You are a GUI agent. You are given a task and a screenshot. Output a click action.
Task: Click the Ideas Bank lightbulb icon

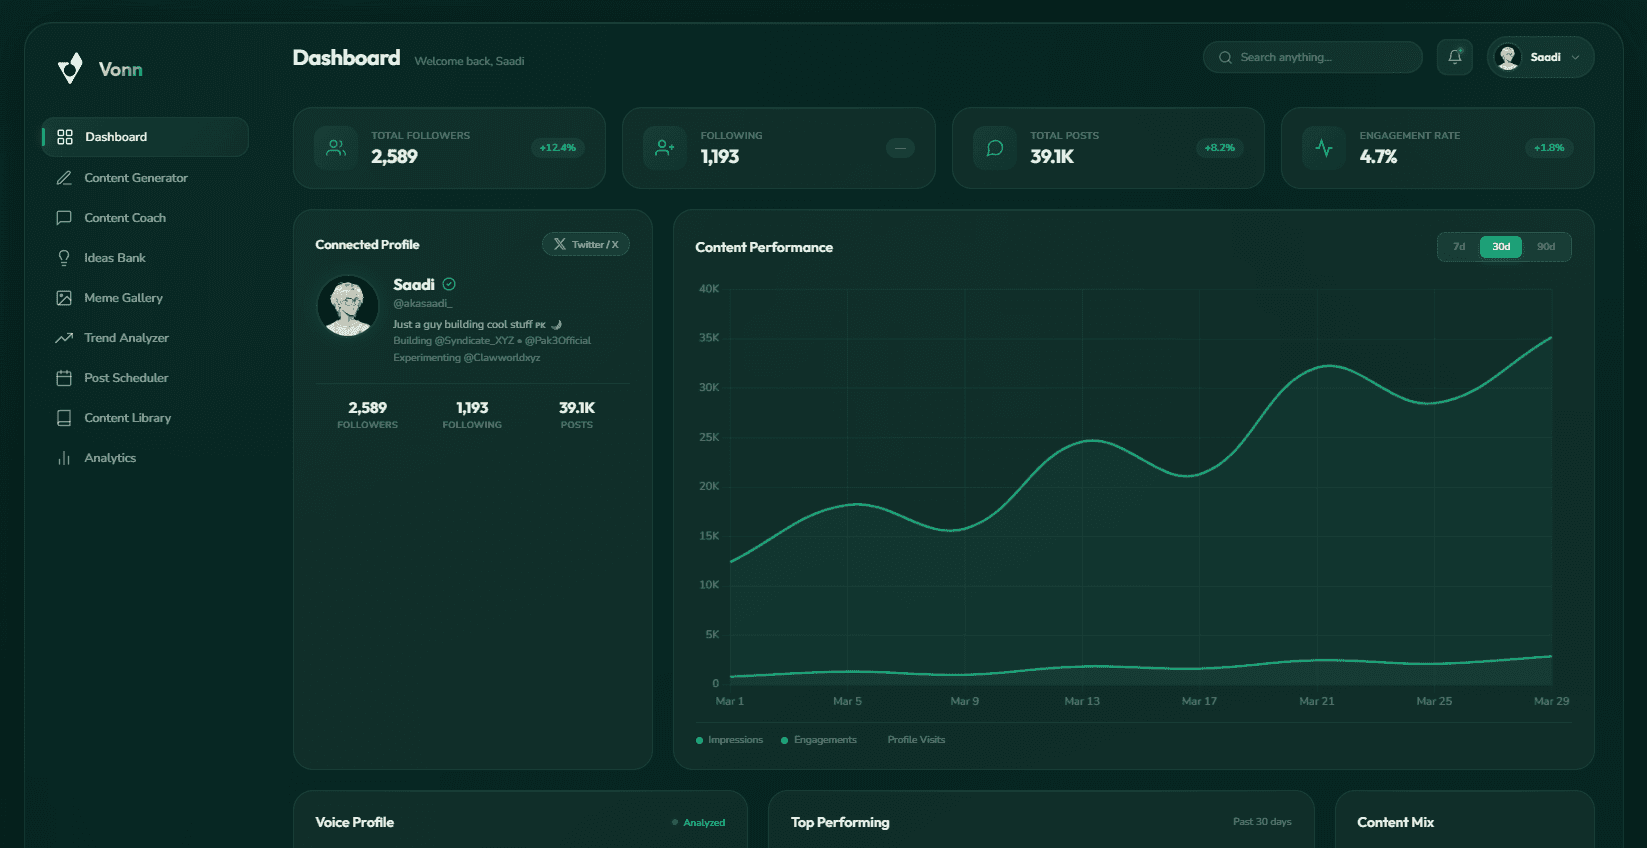click(64, 258)
